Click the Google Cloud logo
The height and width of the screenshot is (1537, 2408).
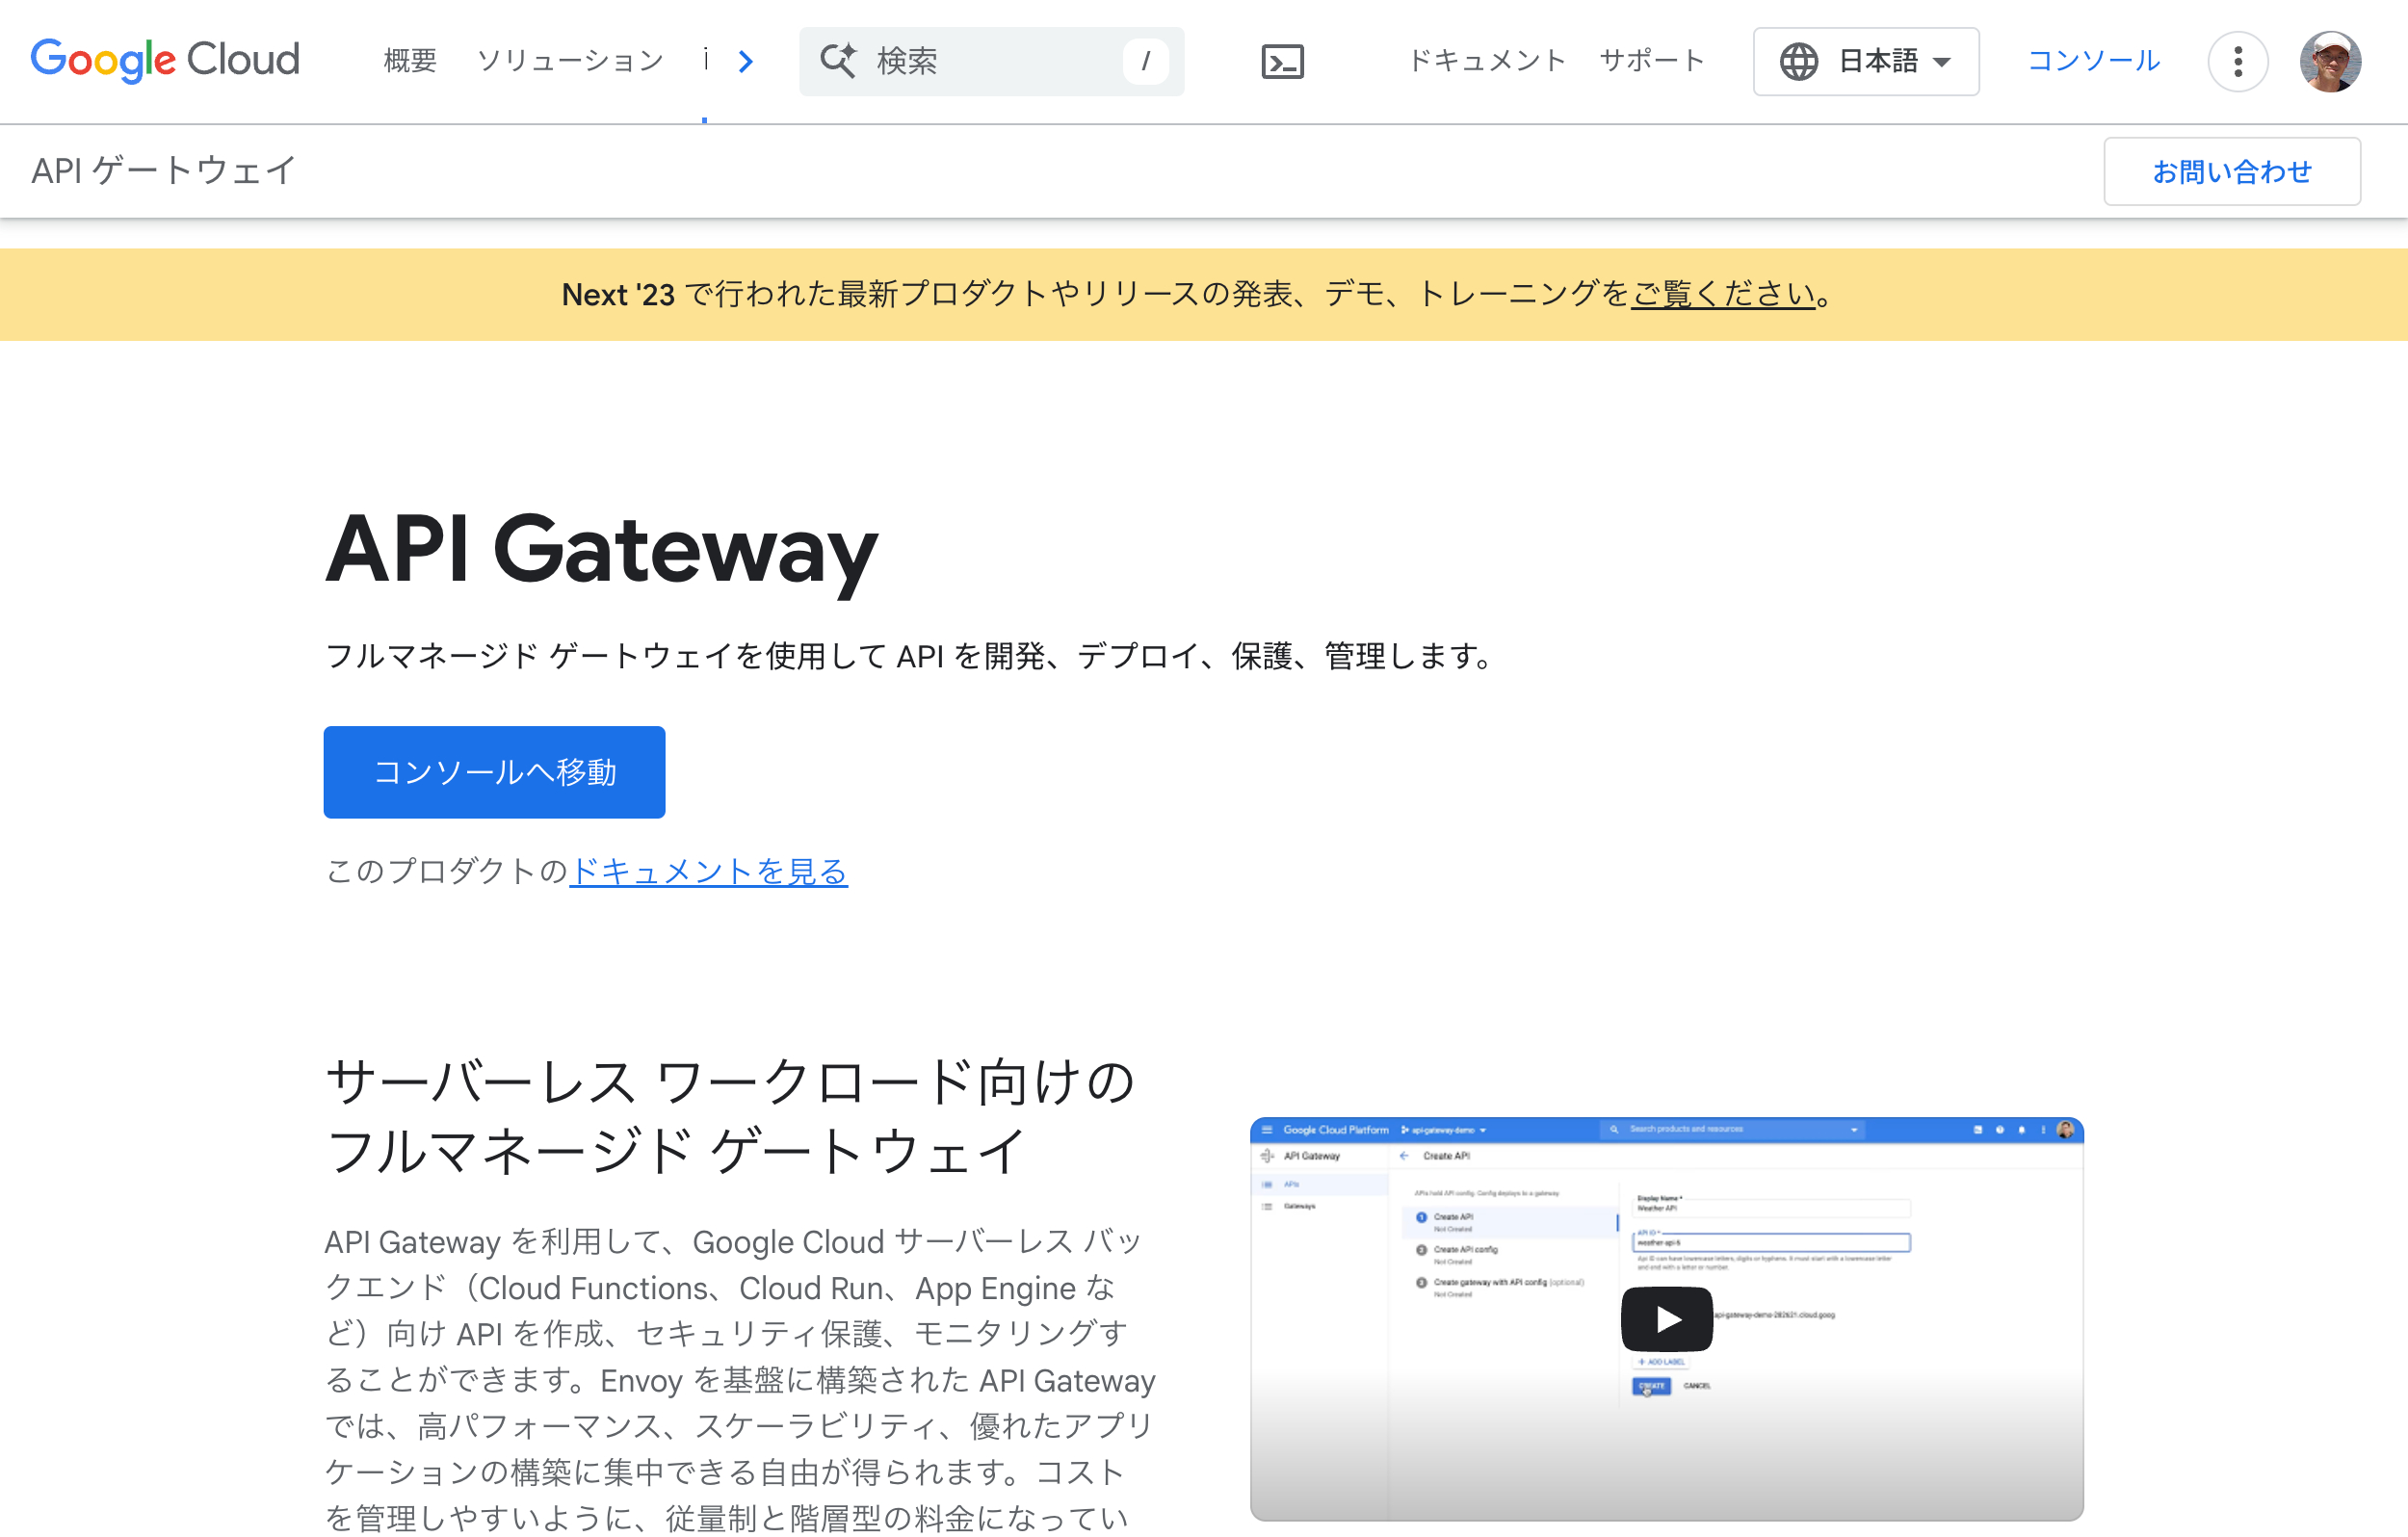[165, 60]
